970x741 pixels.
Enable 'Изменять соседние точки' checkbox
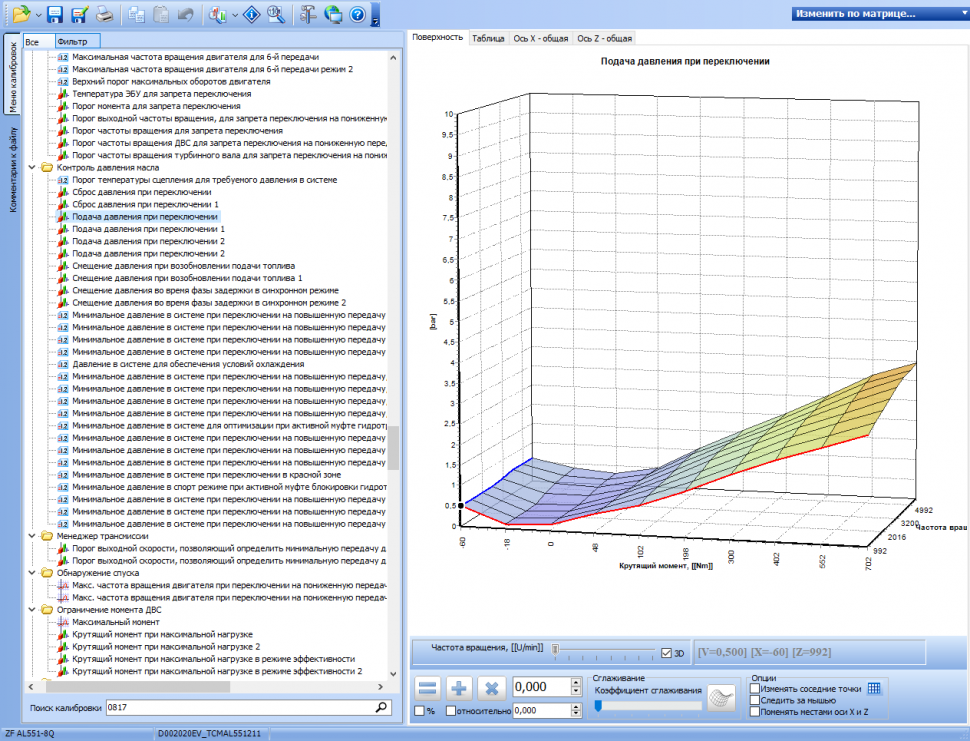[x=755, y=689]
